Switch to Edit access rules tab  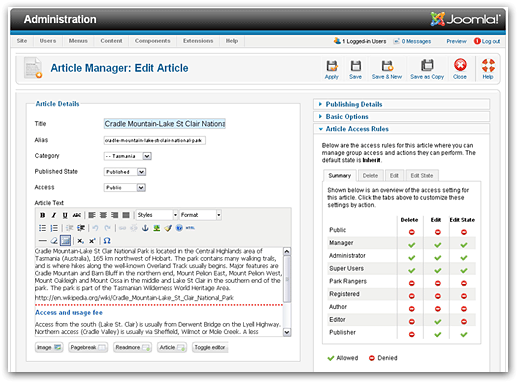point(394,176)
